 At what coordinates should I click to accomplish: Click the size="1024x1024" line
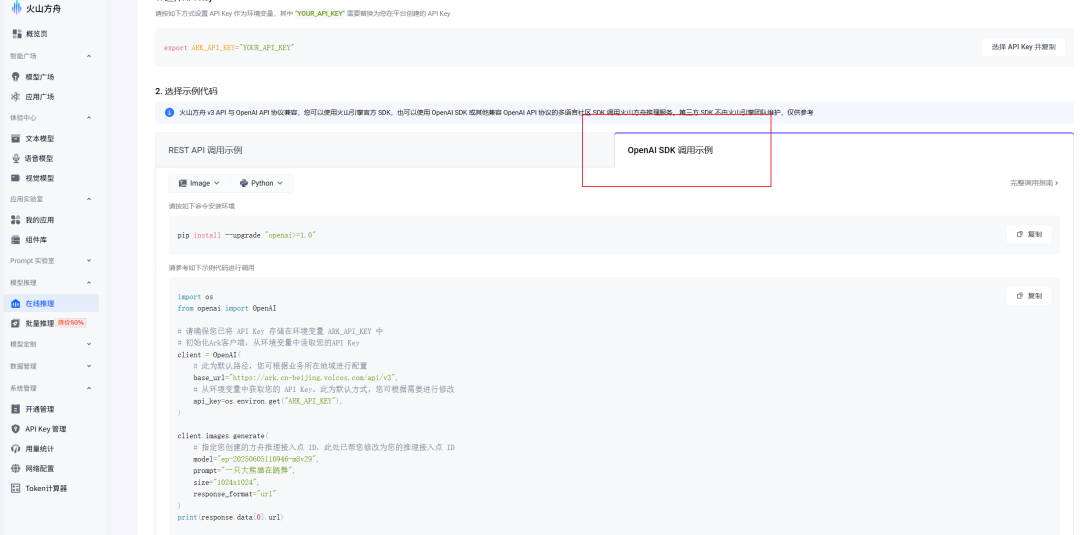227,482
